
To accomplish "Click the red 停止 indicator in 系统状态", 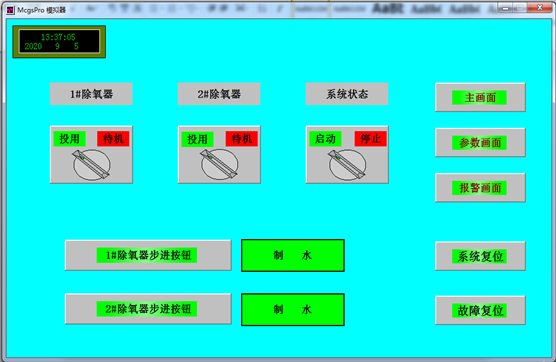I will 371,139.
